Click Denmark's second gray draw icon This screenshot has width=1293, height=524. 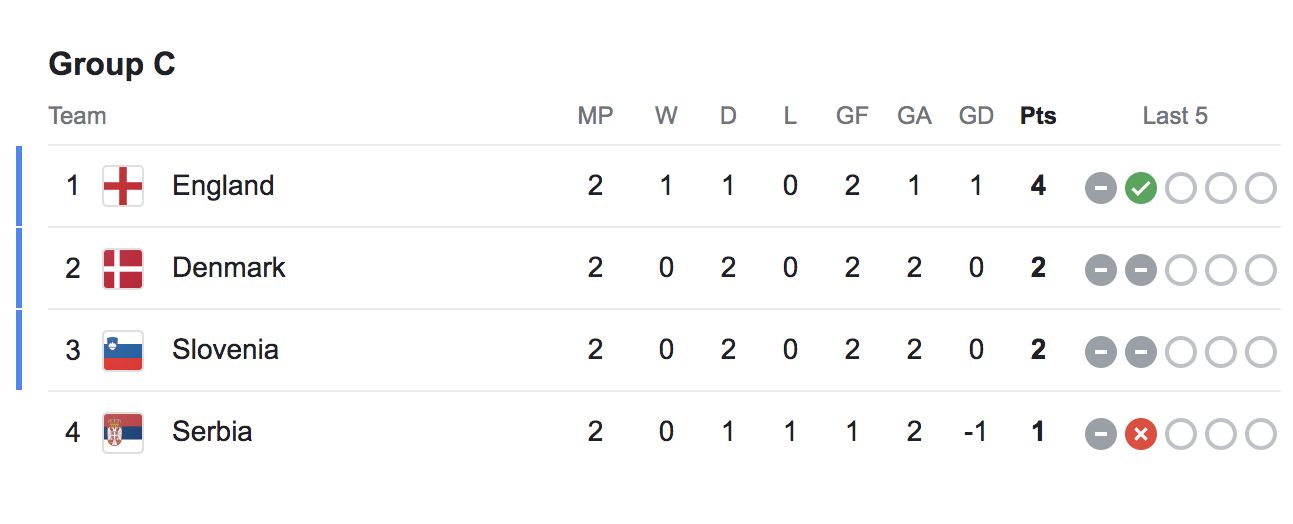click(x=1140, y=270)
